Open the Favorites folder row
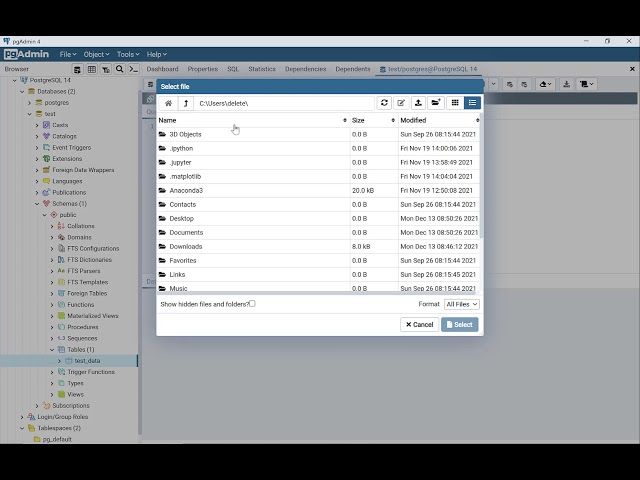 (318, 260)
